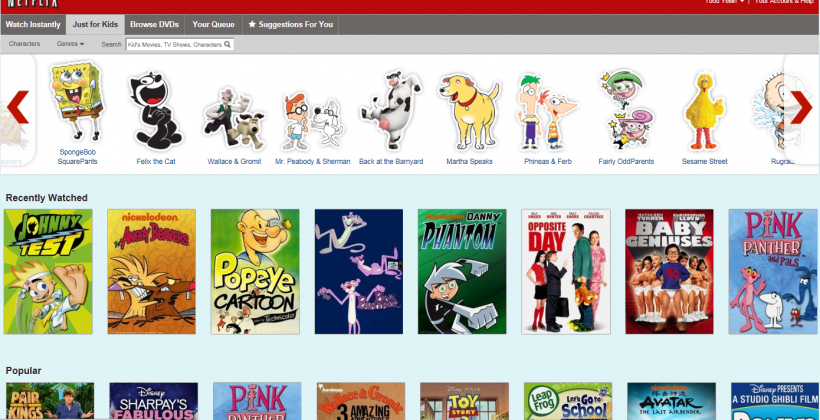The width and height of the screenshot is (820, 420).
Task: Pick the Fairly OddParents character image
Action: pyautogui.click(x=626, y=109)
